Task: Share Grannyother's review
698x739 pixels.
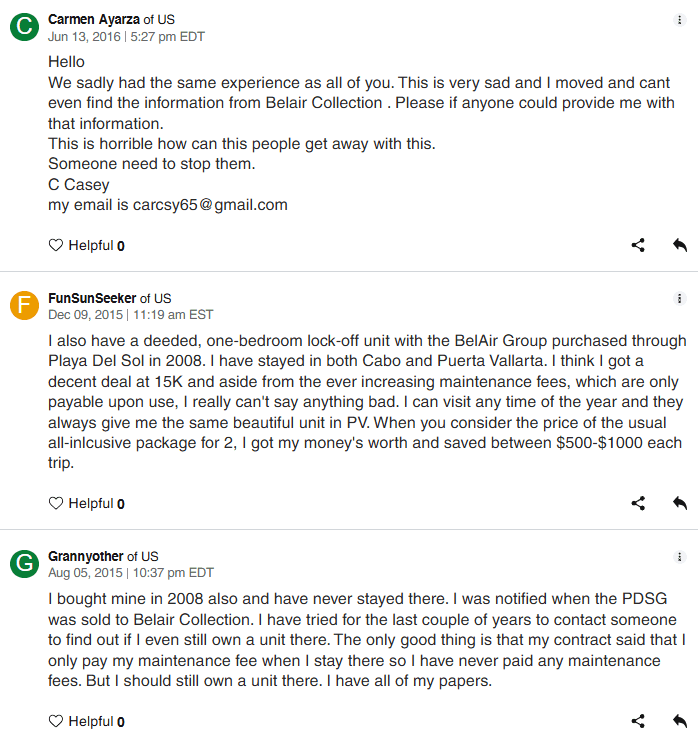Action: pos(638,721)
